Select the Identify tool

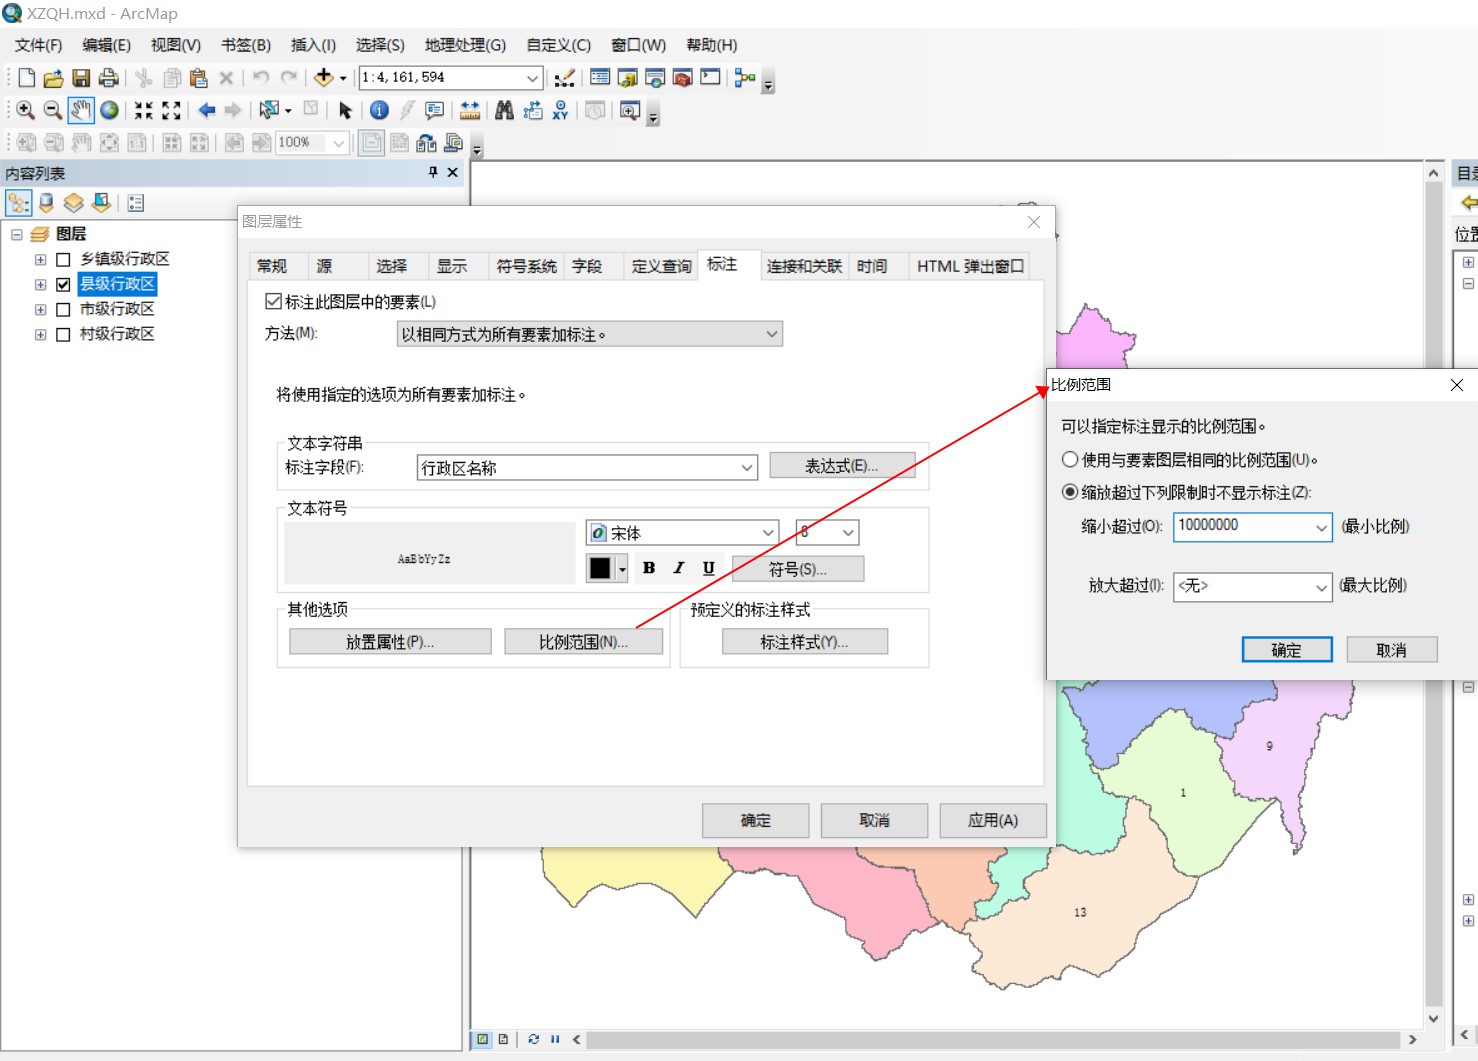point(378,110)
